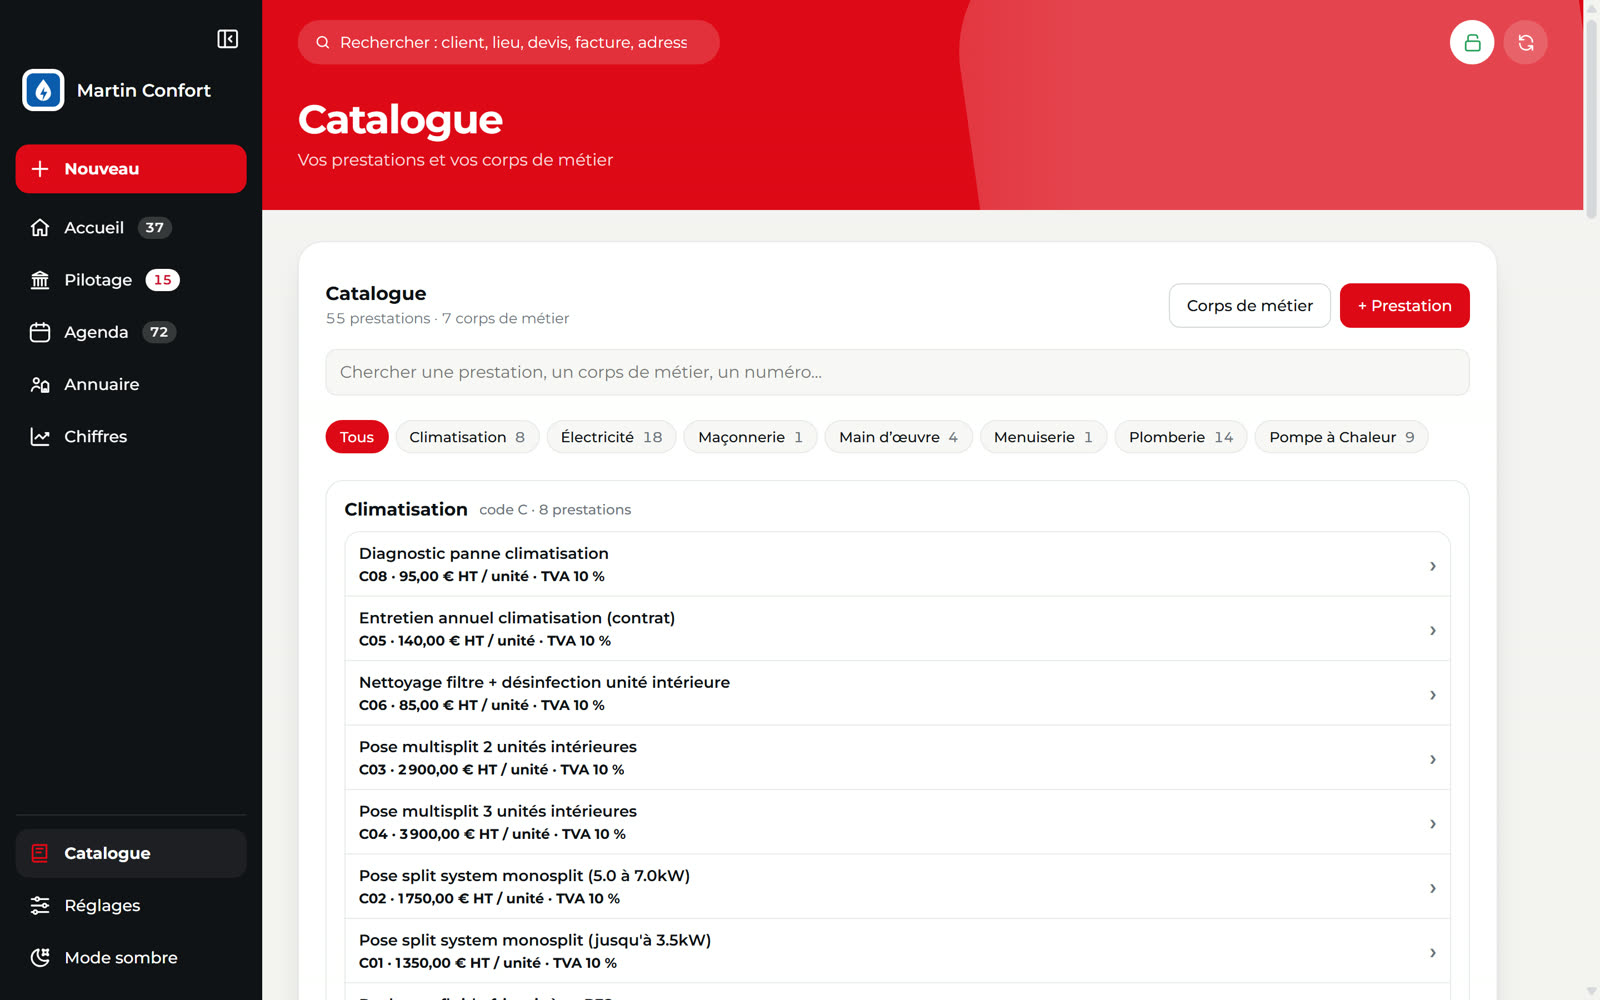The image size is (1600, 1000).
Task: Expand Pose multisplit 2 unités chevron
Action: click(1433, 759)
